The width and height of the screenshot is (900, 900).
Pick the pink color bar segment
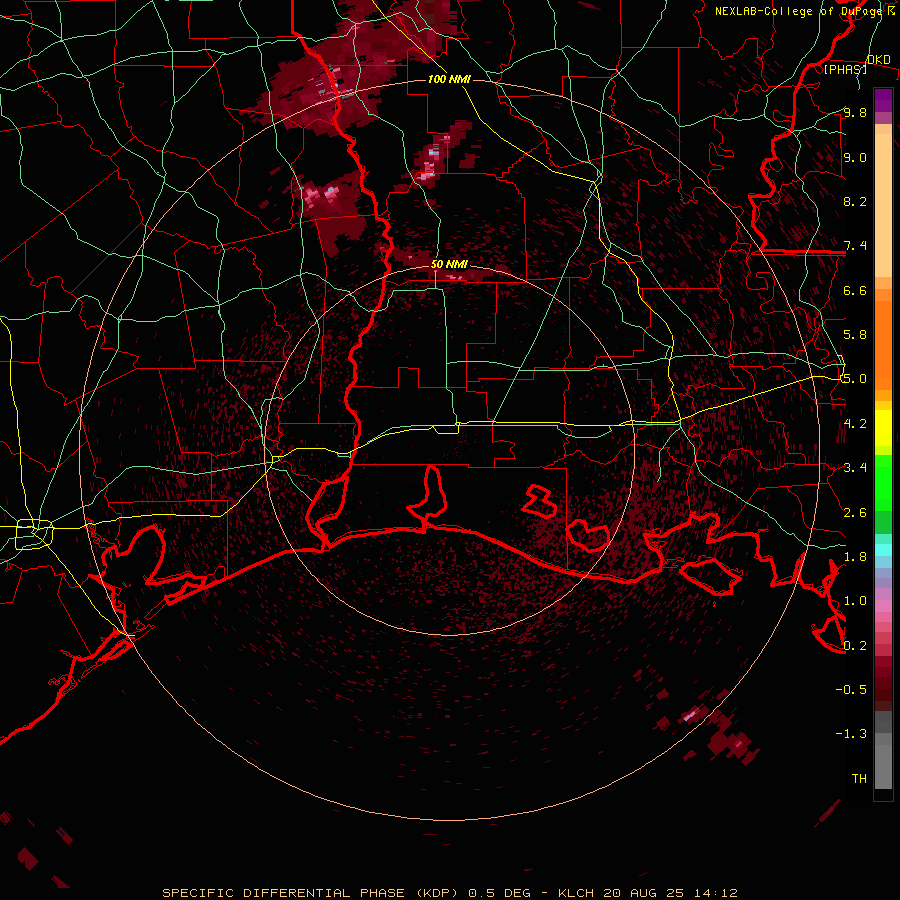pos(883,606)
